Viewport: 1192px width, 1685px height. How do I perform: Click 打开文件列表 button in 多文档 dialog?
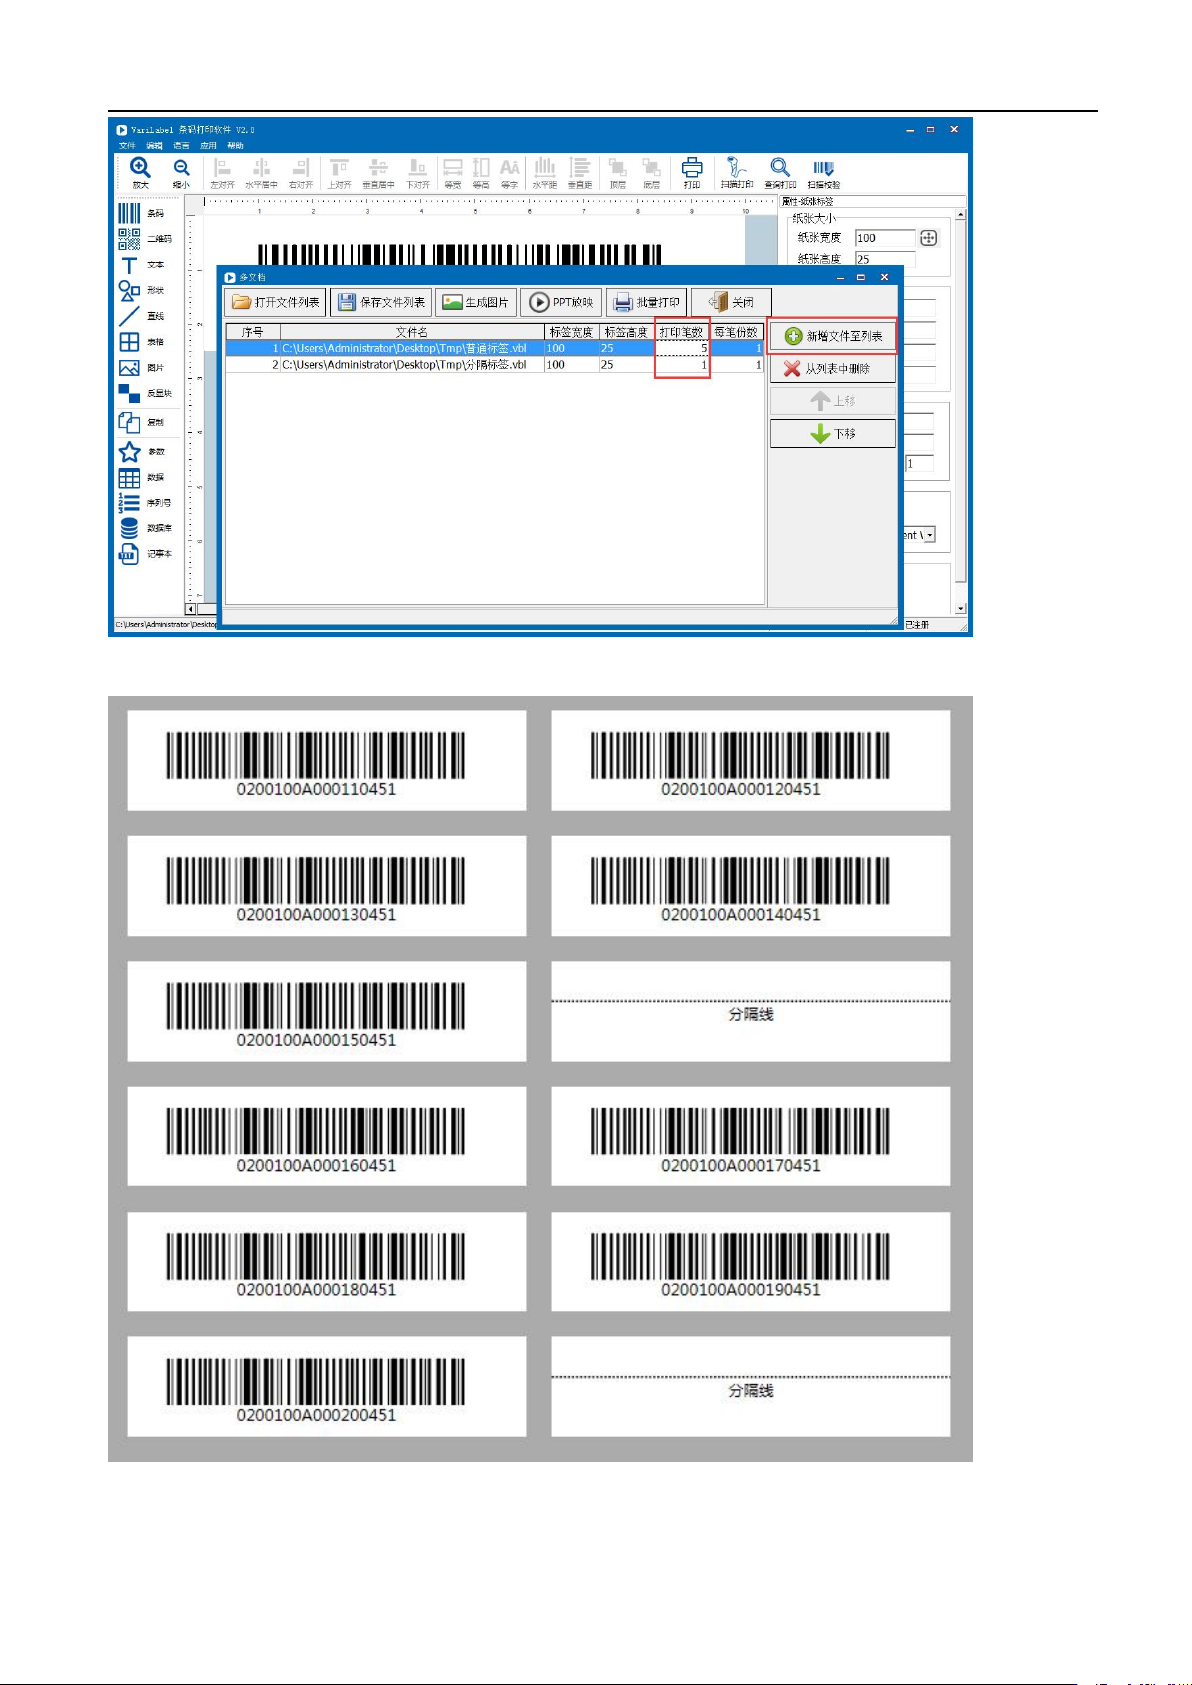click(276, 302)
